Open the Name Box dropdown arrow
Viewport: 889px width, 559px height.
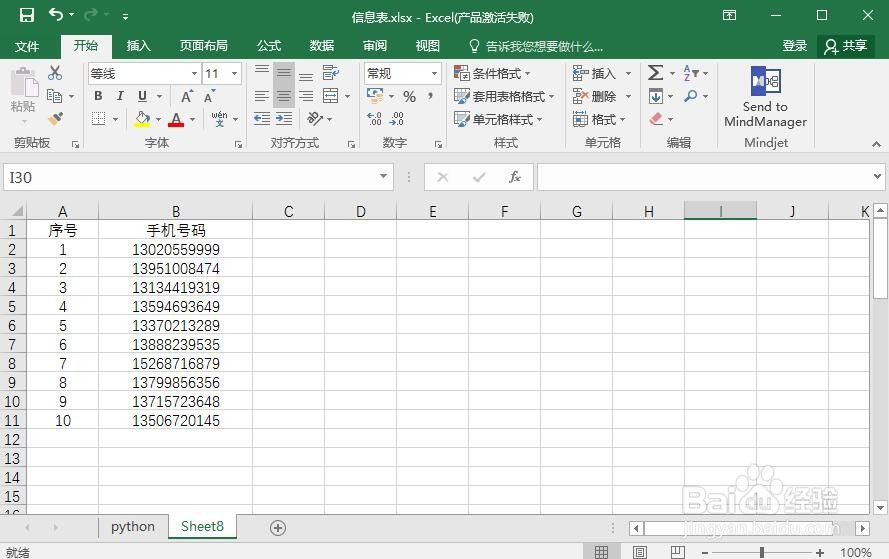383,176
